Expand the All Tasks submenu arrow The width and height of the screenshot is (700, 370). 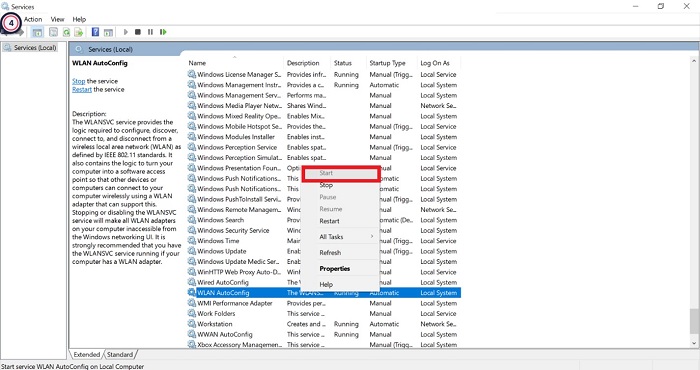tap(371, 237)
